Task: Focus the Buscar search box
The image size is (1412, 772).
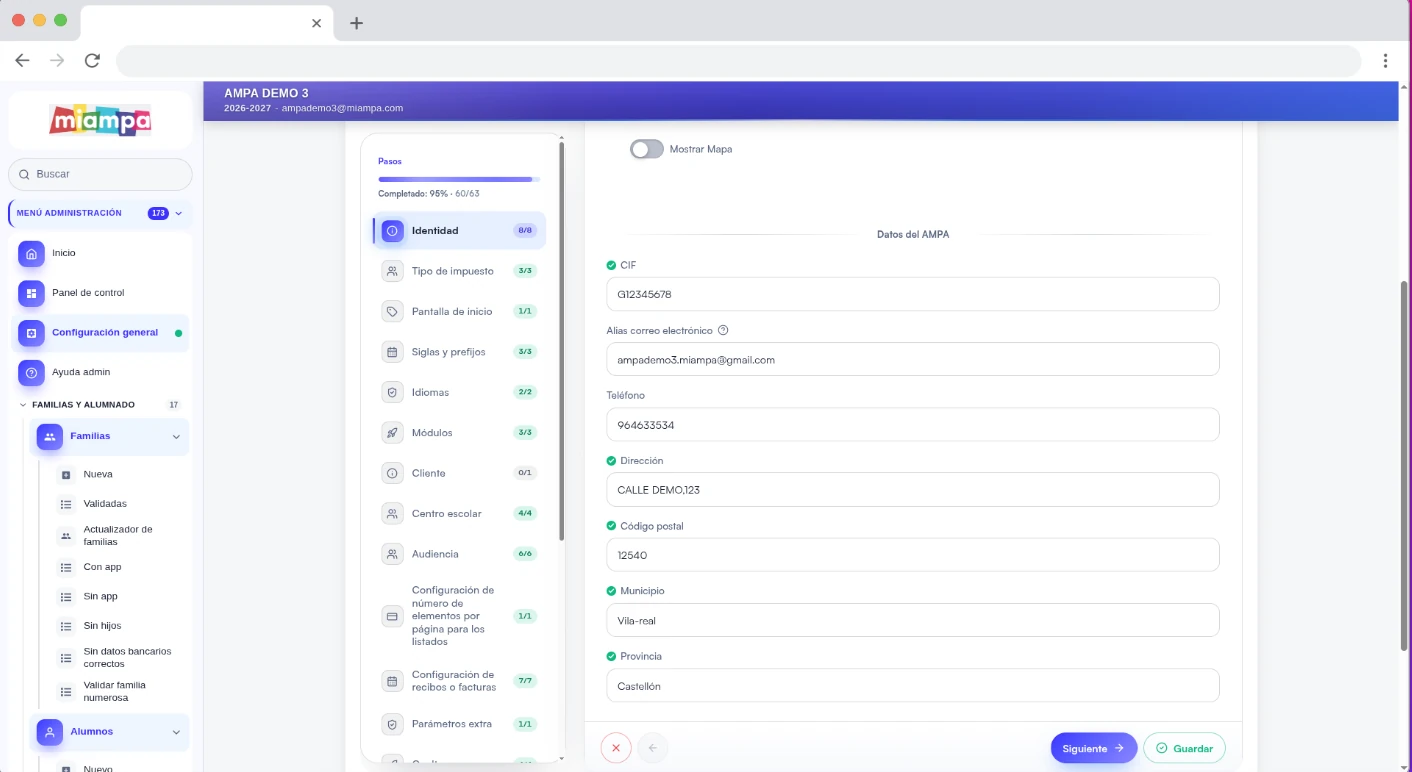Action: click(x=100, y=174)
